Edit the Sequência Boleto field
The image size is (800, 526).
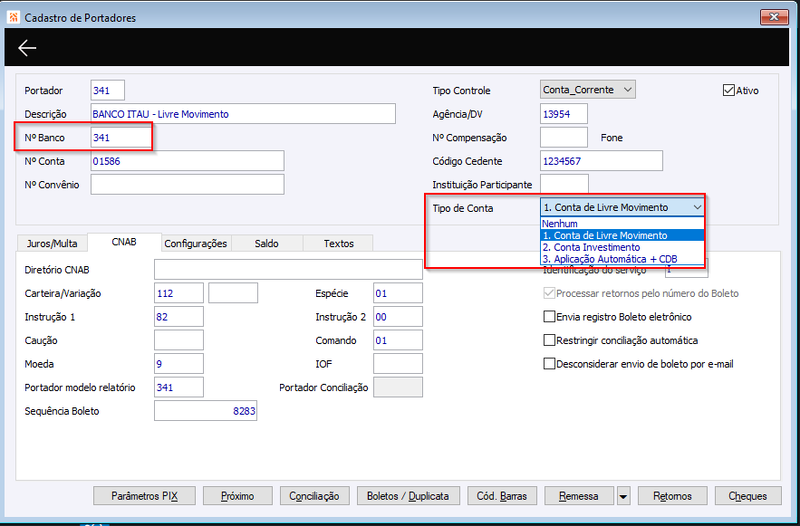(x=206, y=411)
